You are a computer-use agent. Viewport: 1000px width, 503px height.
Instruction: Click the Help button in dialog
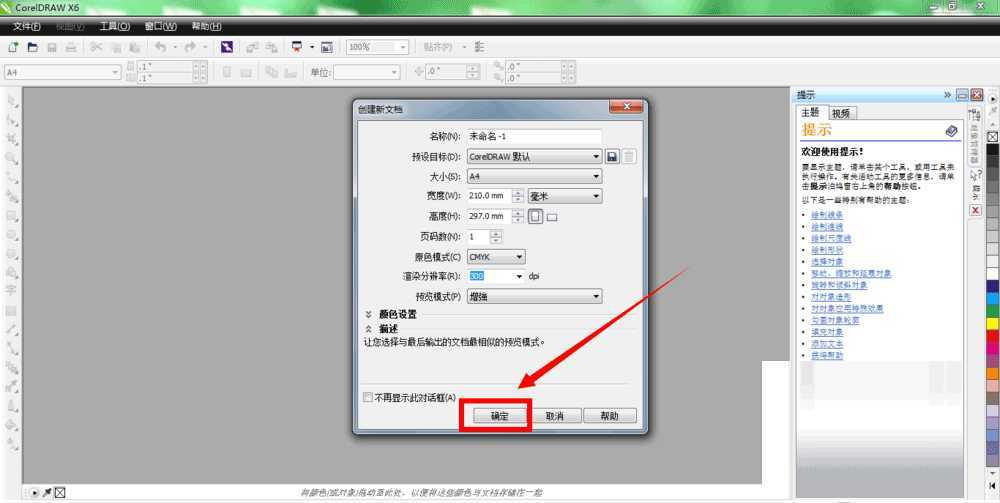tap(610, 416)
